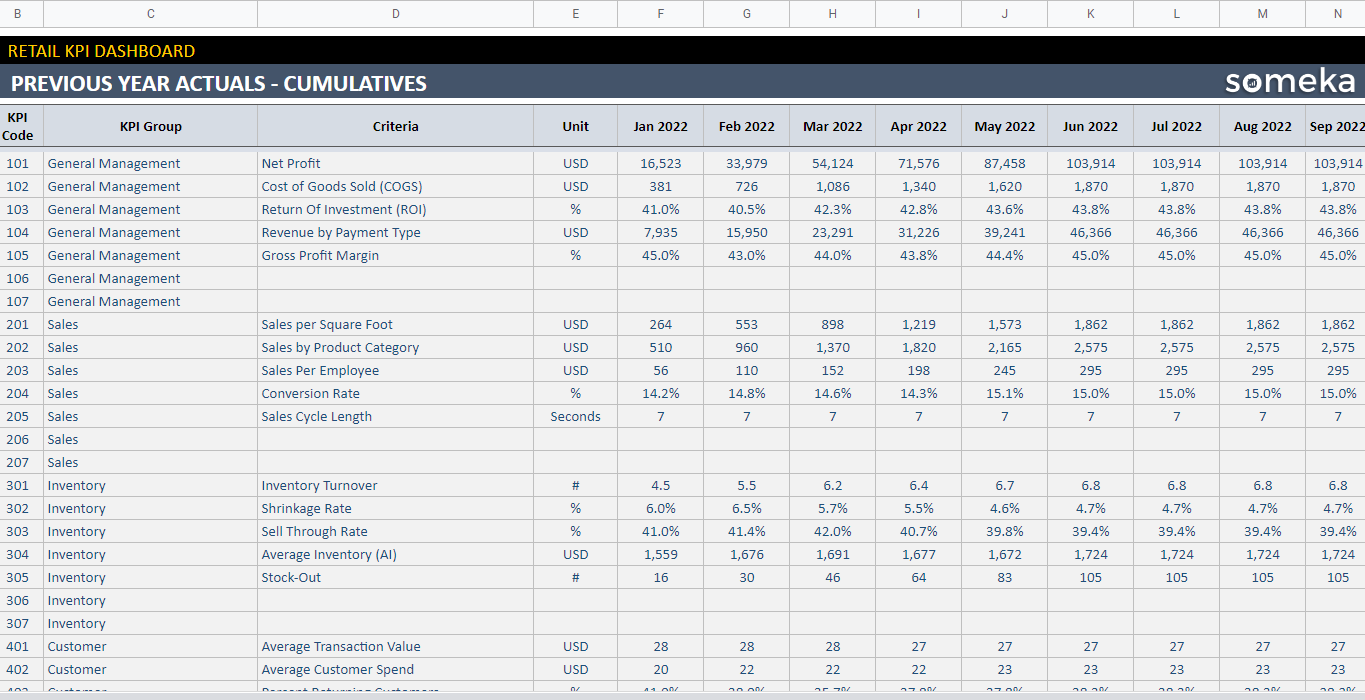Viewport: 1365px width, 700px height.
Task: Click the RETAIL KPI DASHBOARD header text
Action: [x=100, y=50]
